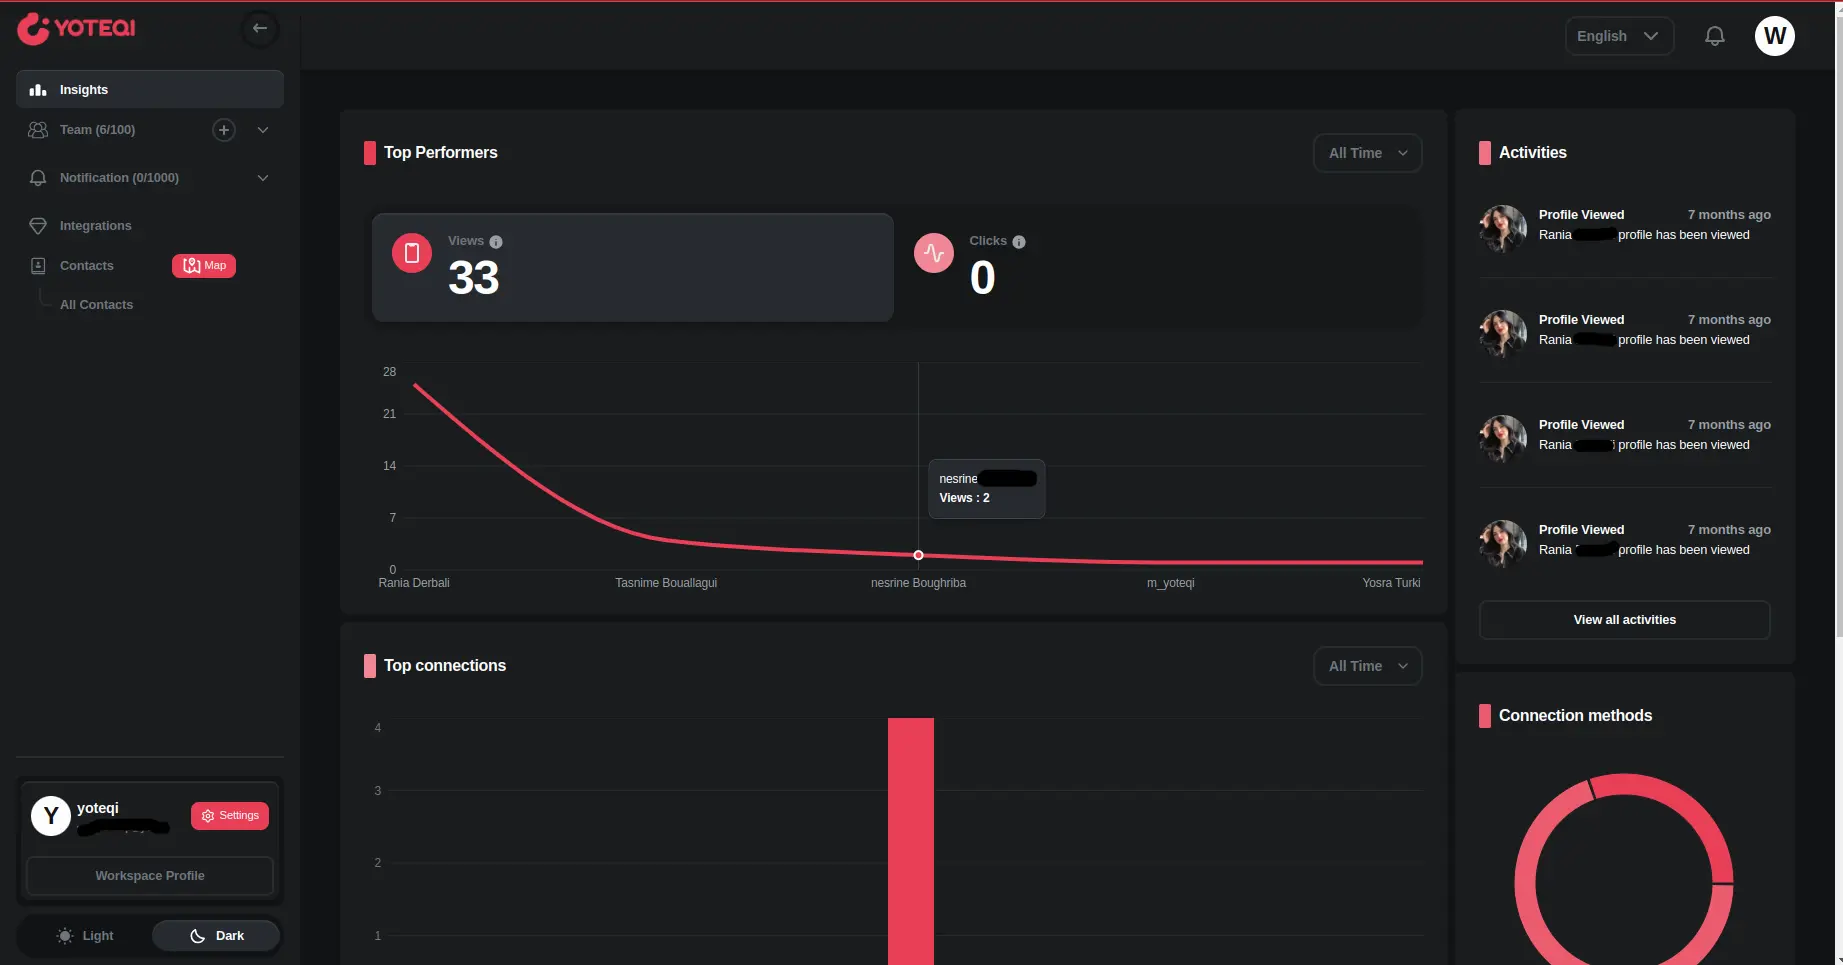Open the Top connections All Time dropdown
The width and height of the screenshot is (1843, 965).
coord(1367,666)
